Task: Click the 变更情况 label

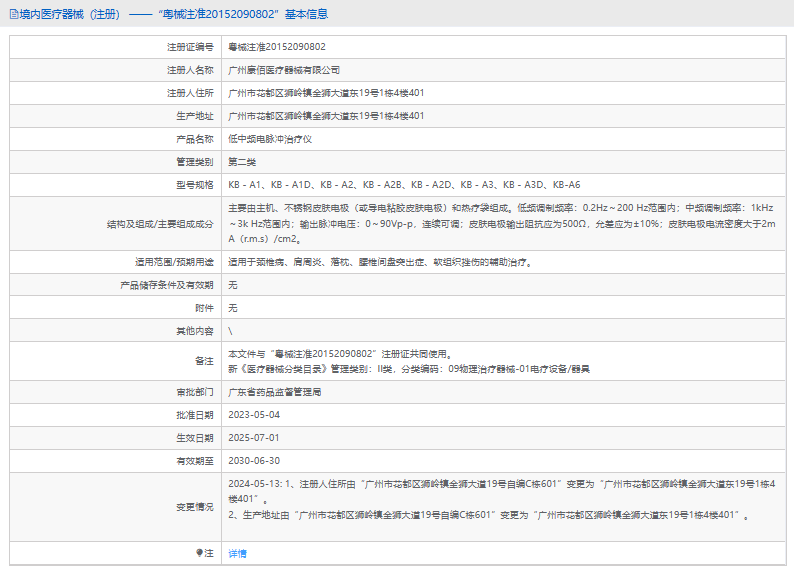Action: [x=195, y=507]
